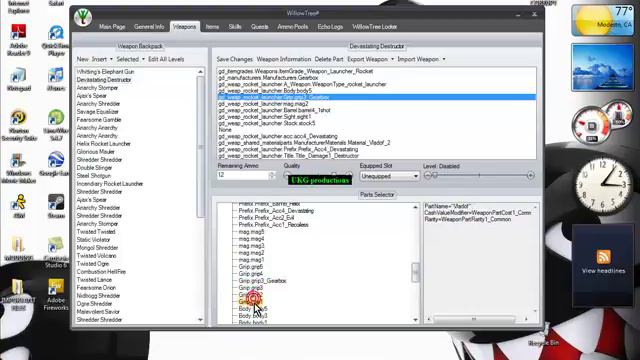Click the Remaining Ammo input field

243,175
